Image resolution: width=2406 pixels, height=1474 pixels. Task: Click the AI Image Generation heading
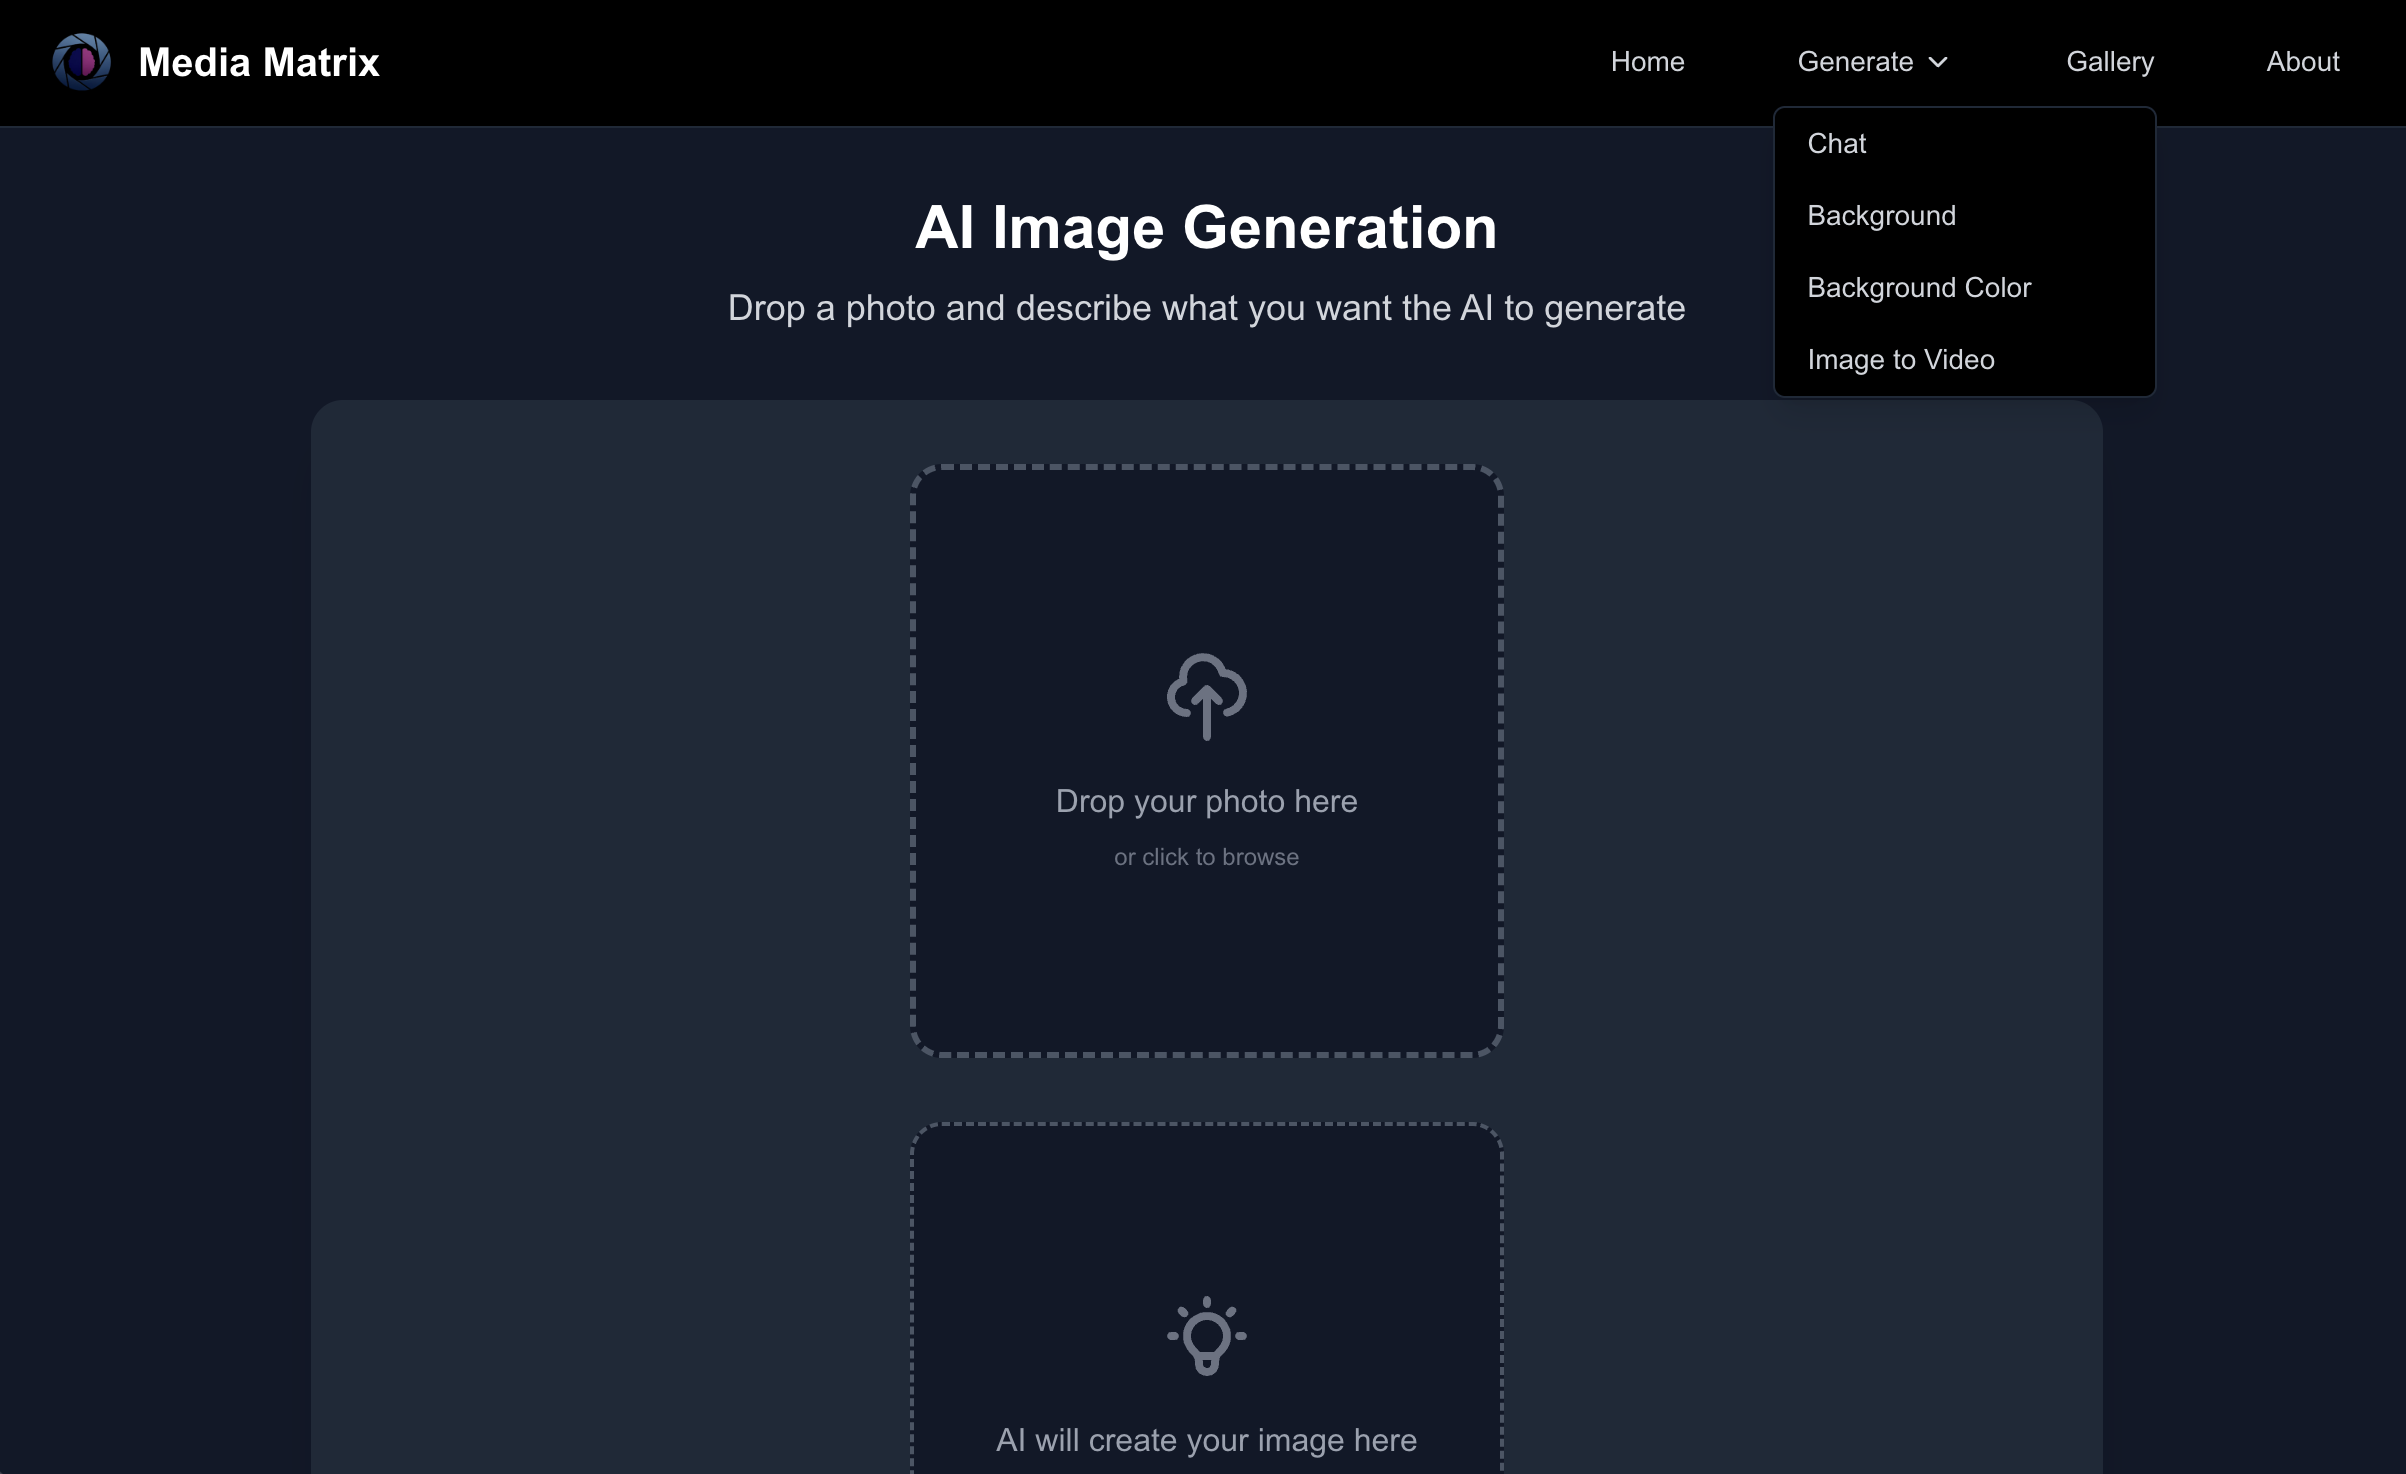point(1206,228)
